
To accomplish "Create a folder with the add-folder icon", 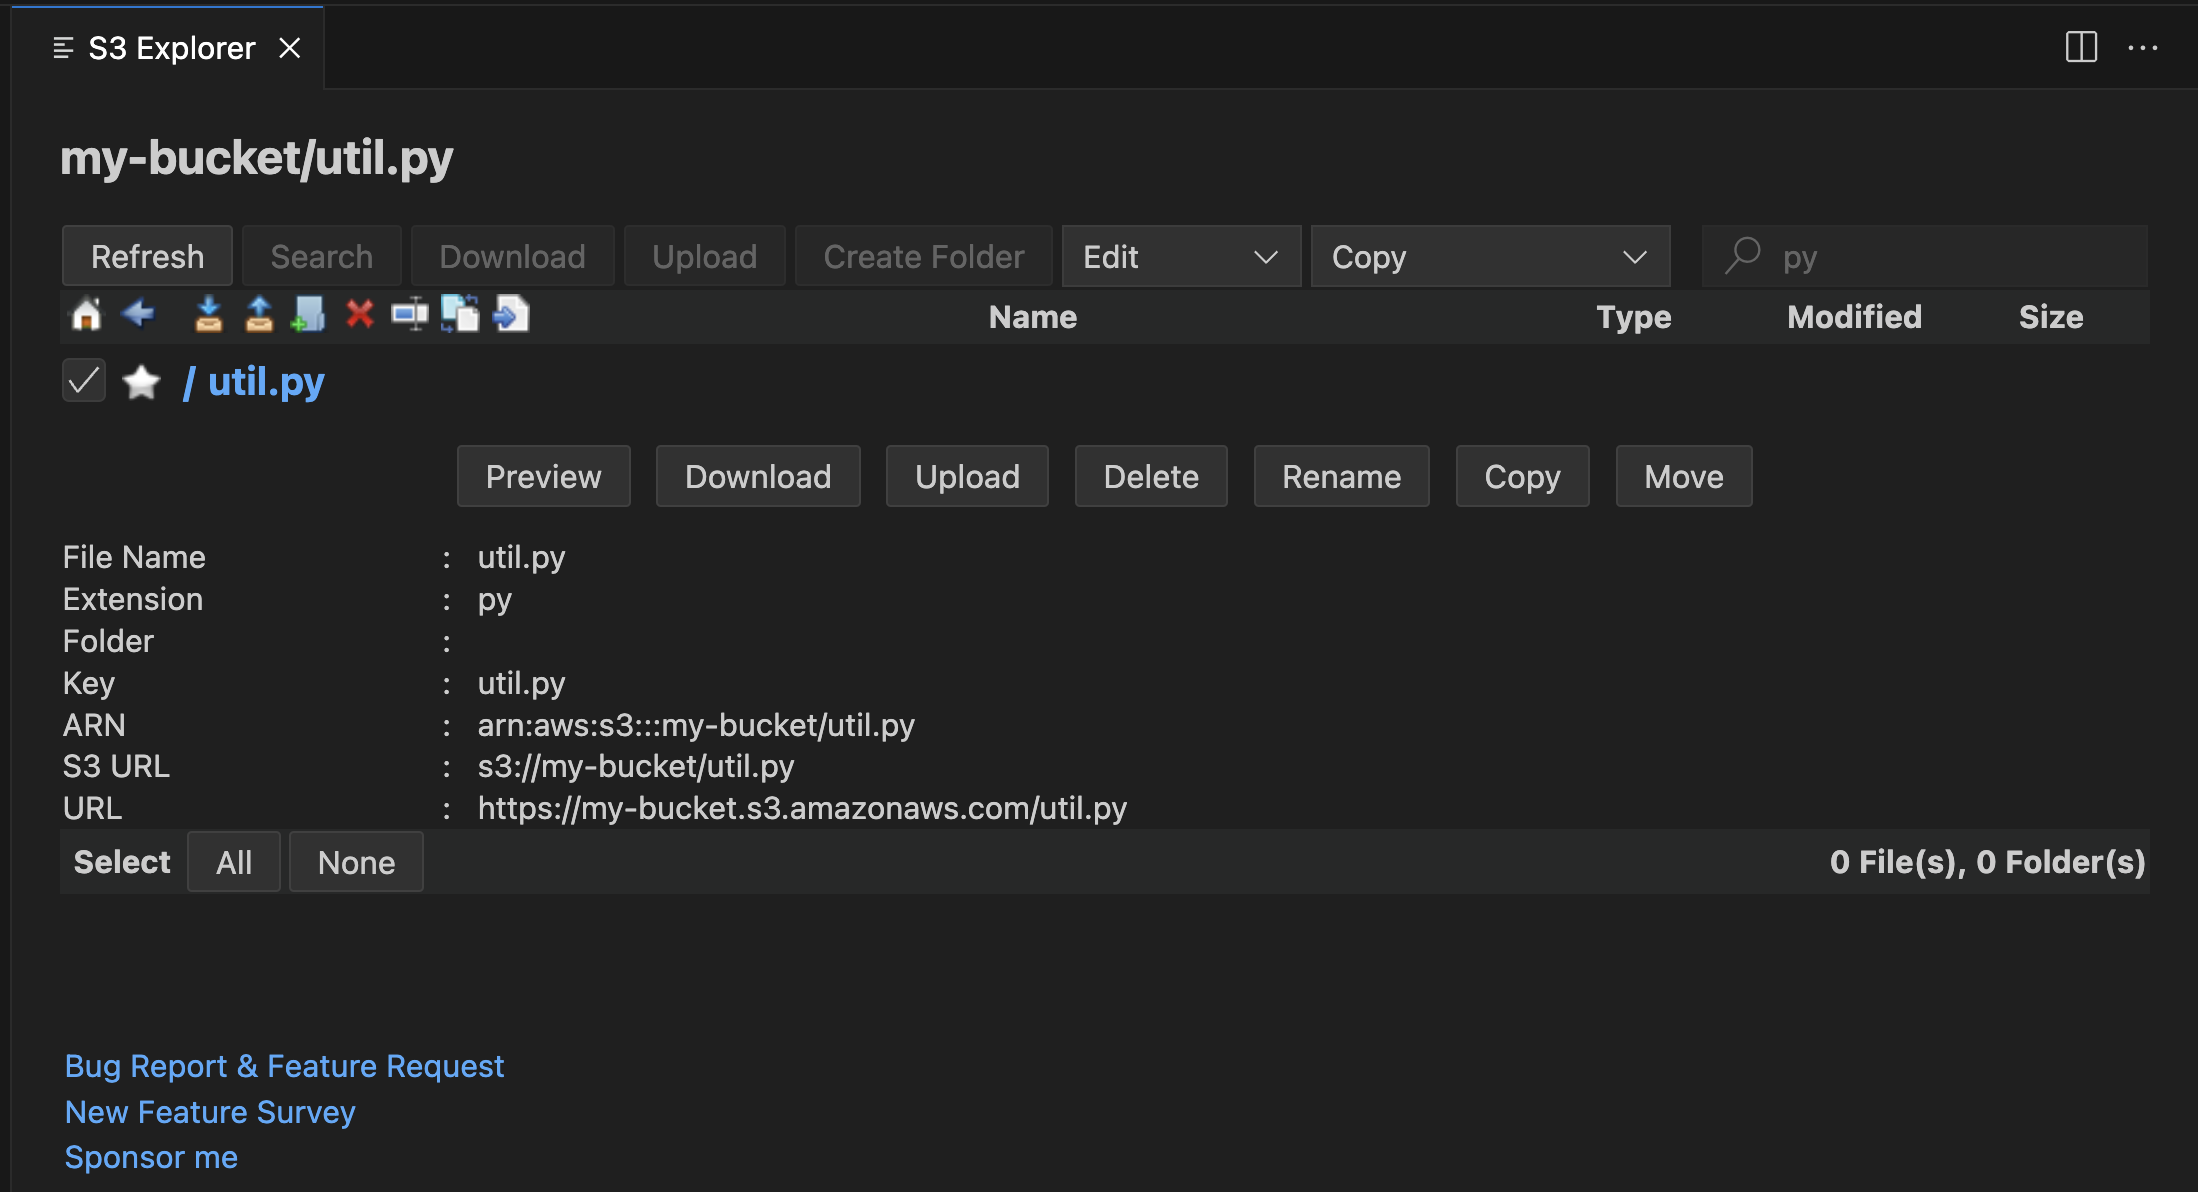I will click(x=308, y=315).
